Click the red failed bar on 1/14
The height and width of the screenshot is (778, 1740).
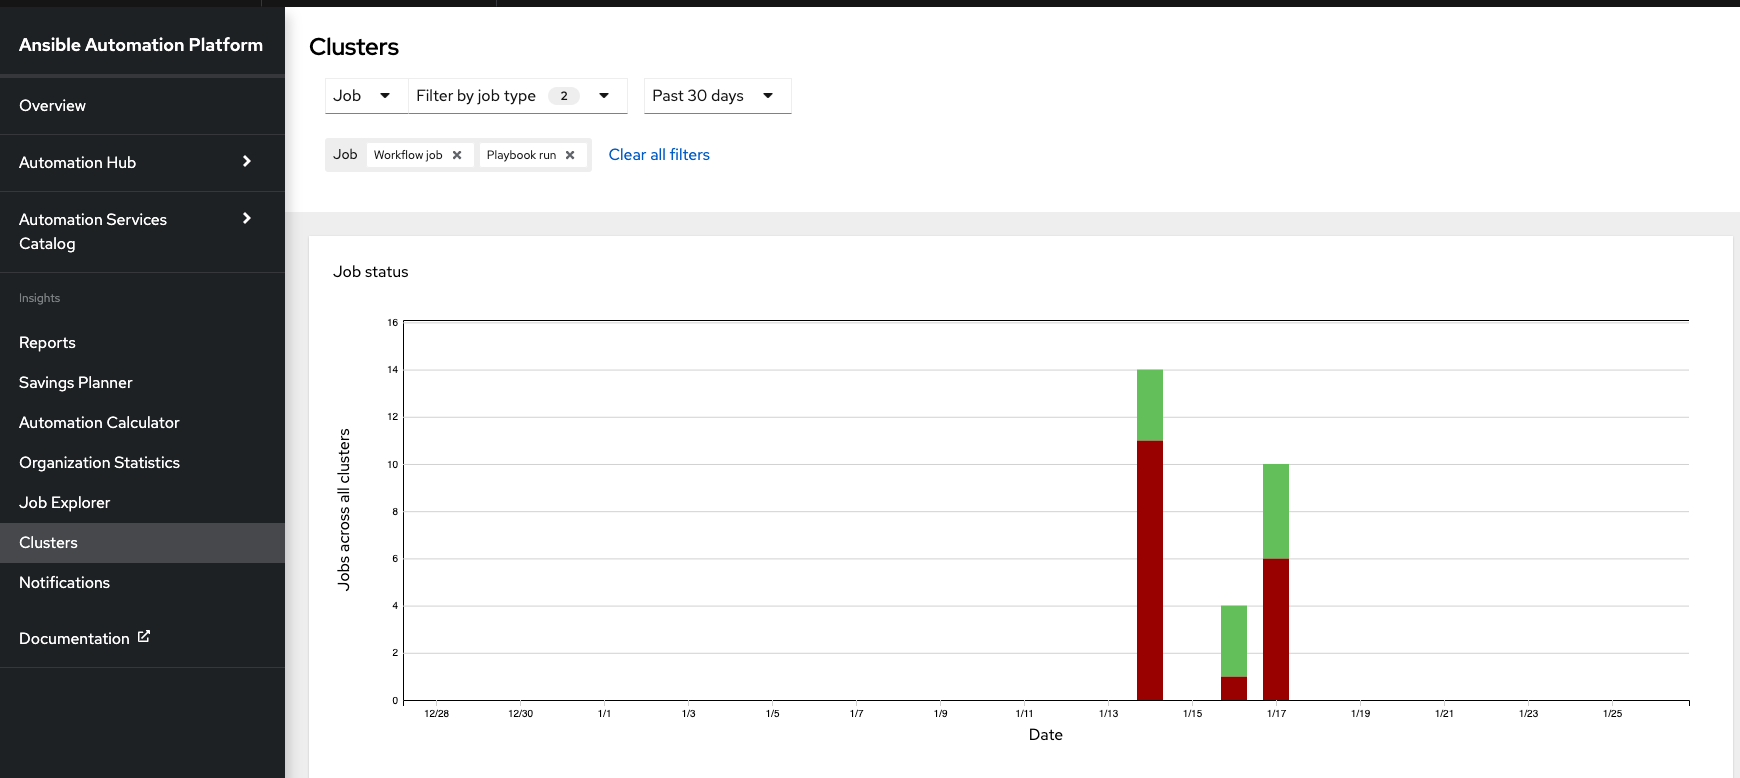(1150, 570)
